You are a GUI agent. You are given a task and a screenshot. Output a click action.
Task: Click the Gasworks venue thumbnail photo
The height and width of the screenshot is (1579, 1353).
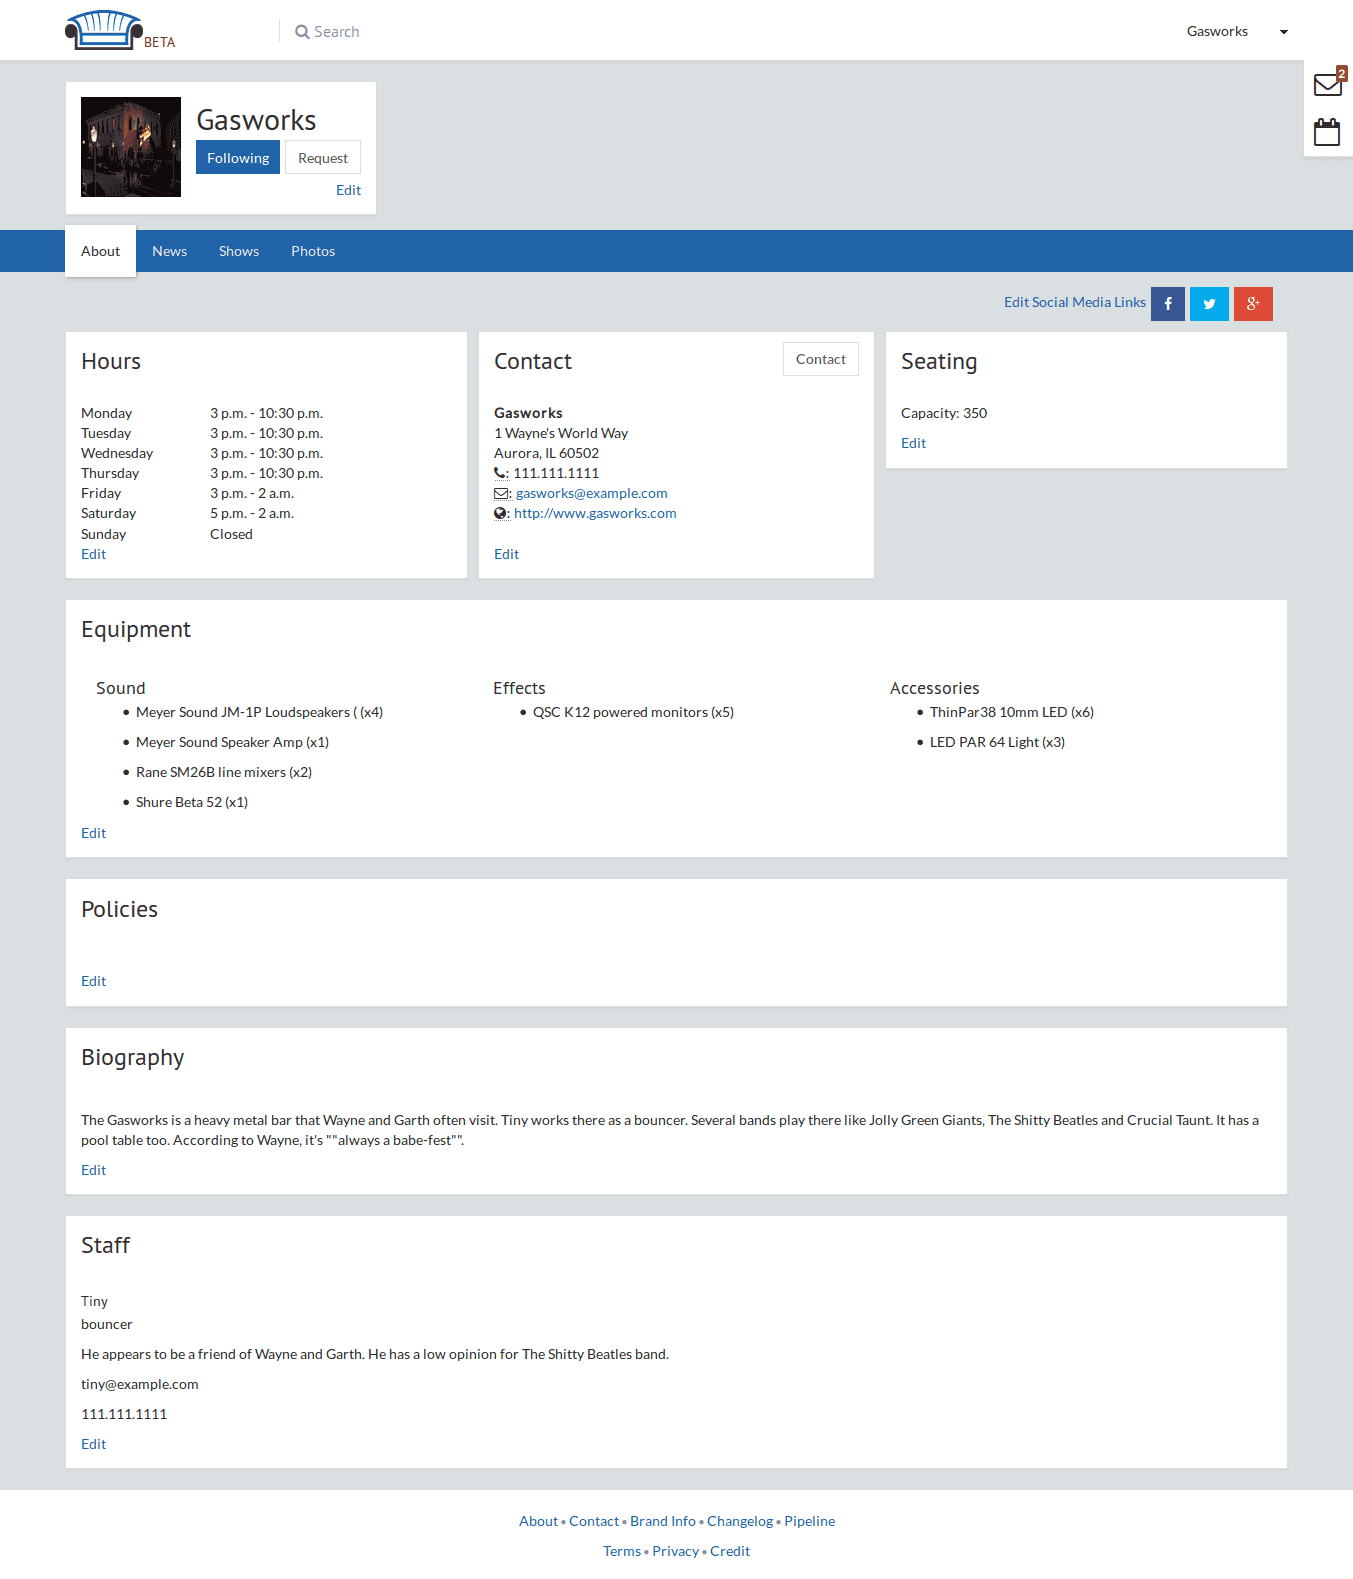click(131, 147)
